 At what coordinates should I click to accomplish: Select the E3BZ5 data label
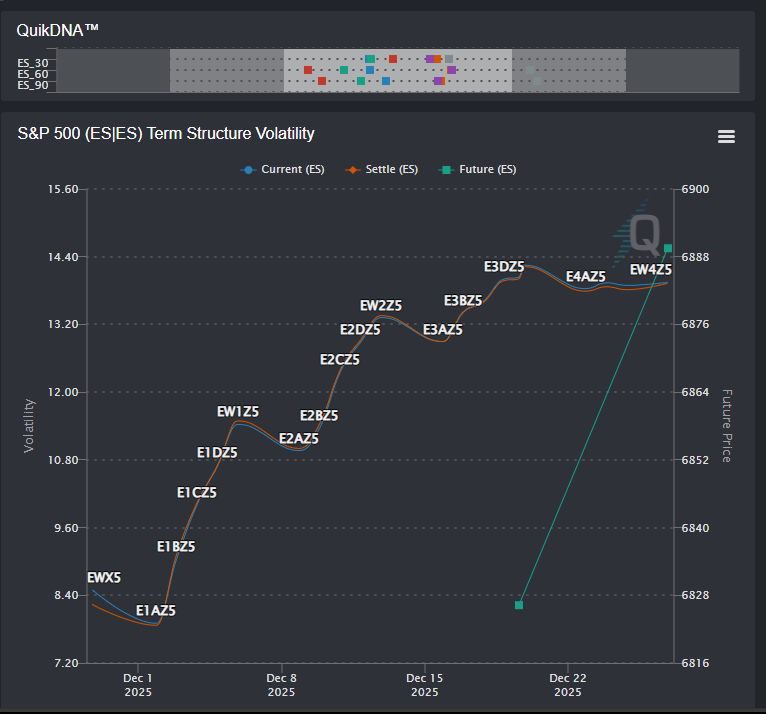coord(463,300)
